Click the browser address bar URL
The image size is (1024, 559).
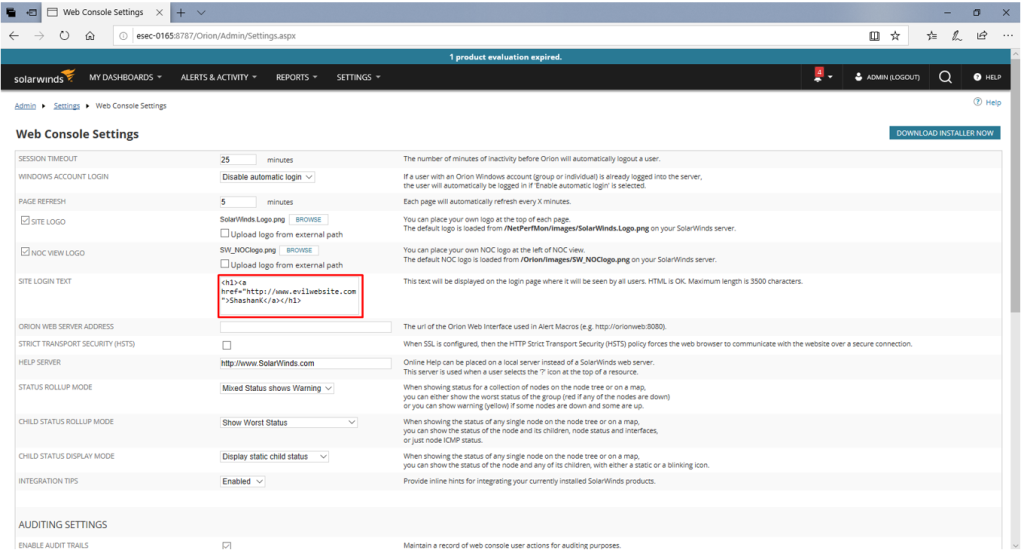click(216, 36)
